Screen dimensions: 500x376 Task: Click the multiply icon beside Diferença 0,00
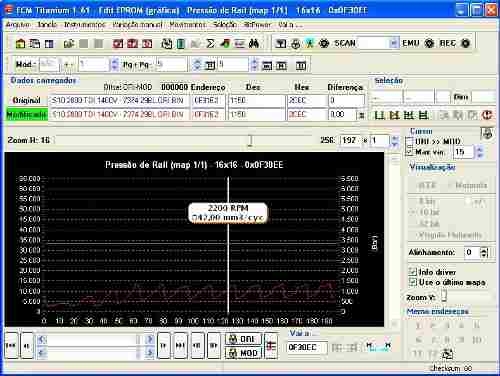361,115
